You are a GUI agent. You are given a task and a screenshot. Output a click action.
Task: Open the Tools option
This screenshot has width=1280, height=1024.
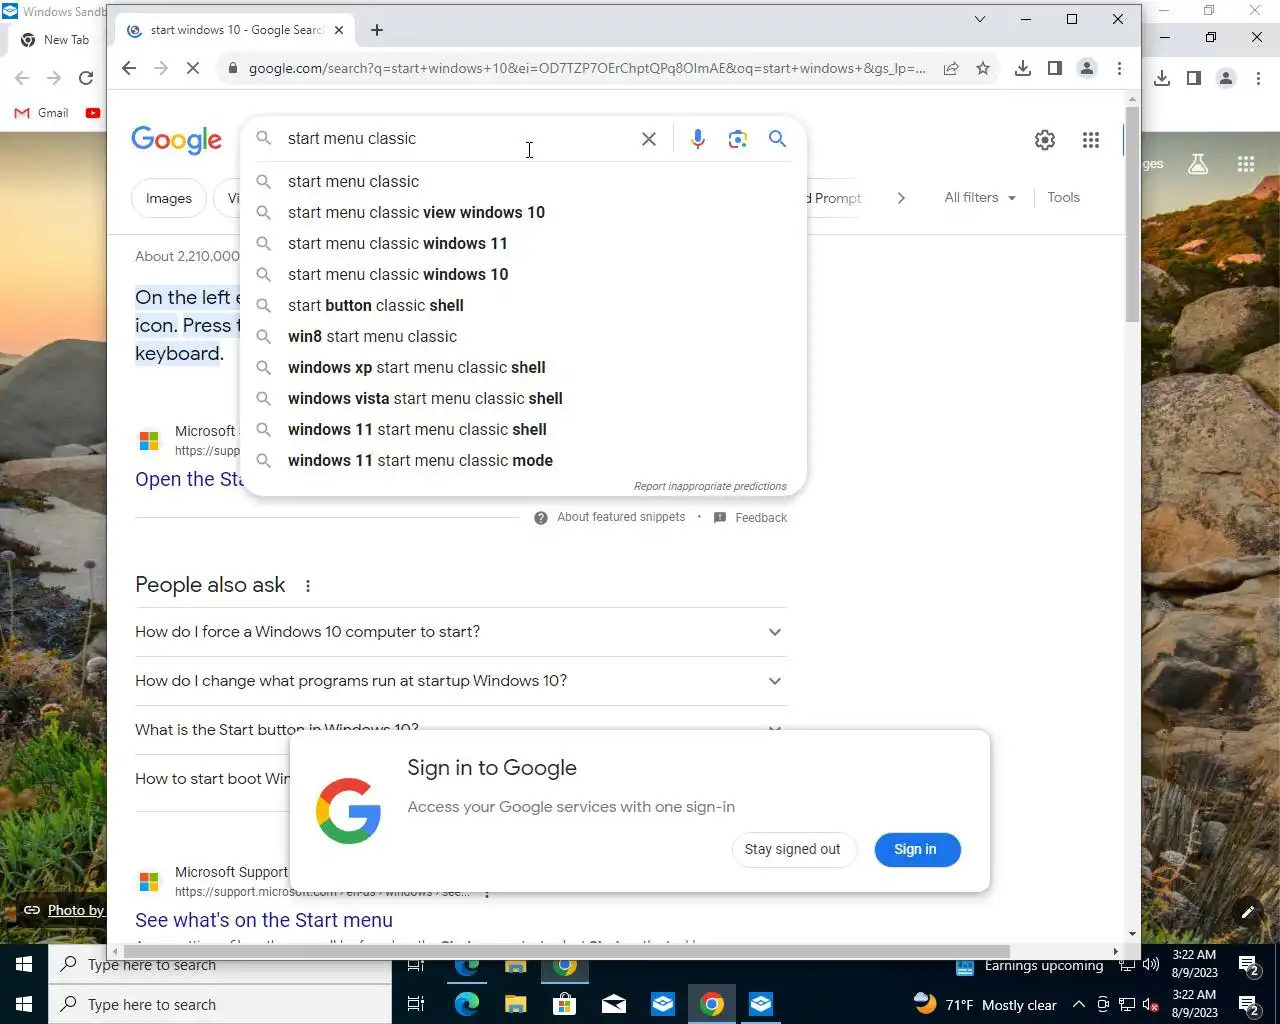1063,198
